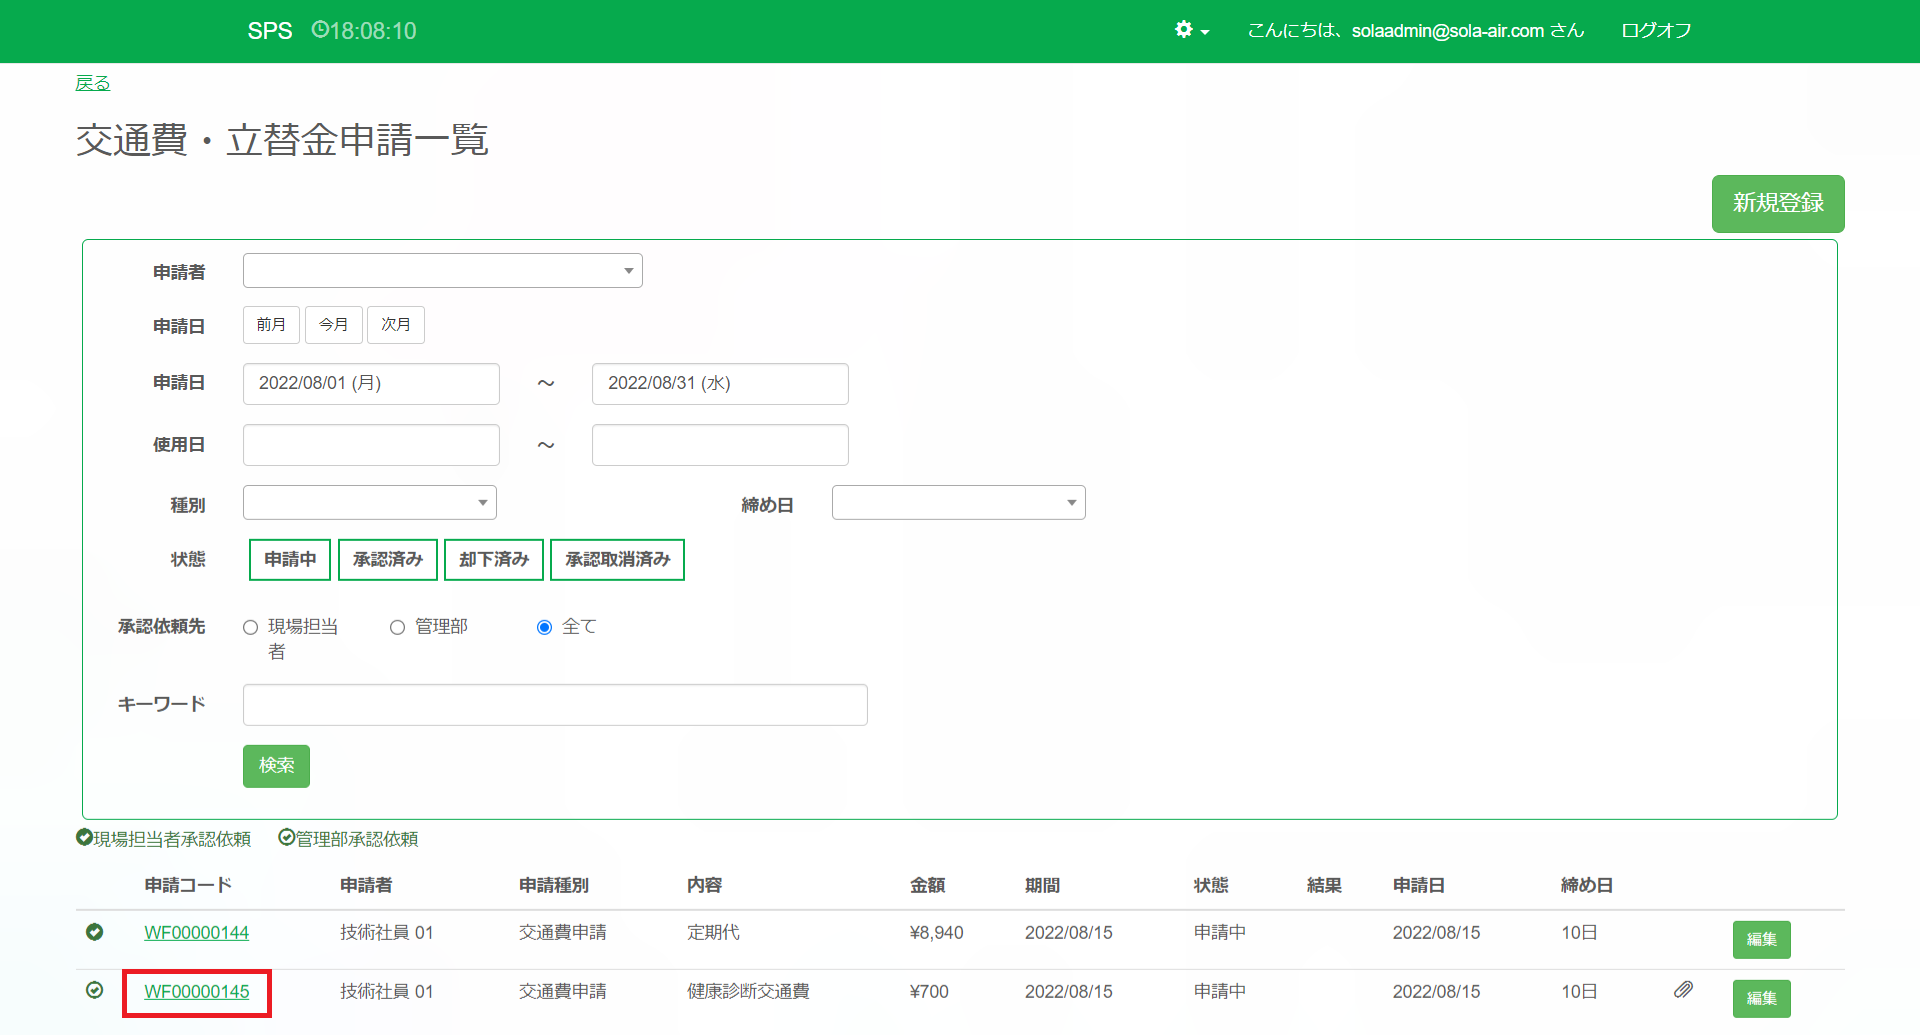Click the check status icon for WF00000145
The height and width of the screenshot is (1035, 1920).
(x=95, y=990)
